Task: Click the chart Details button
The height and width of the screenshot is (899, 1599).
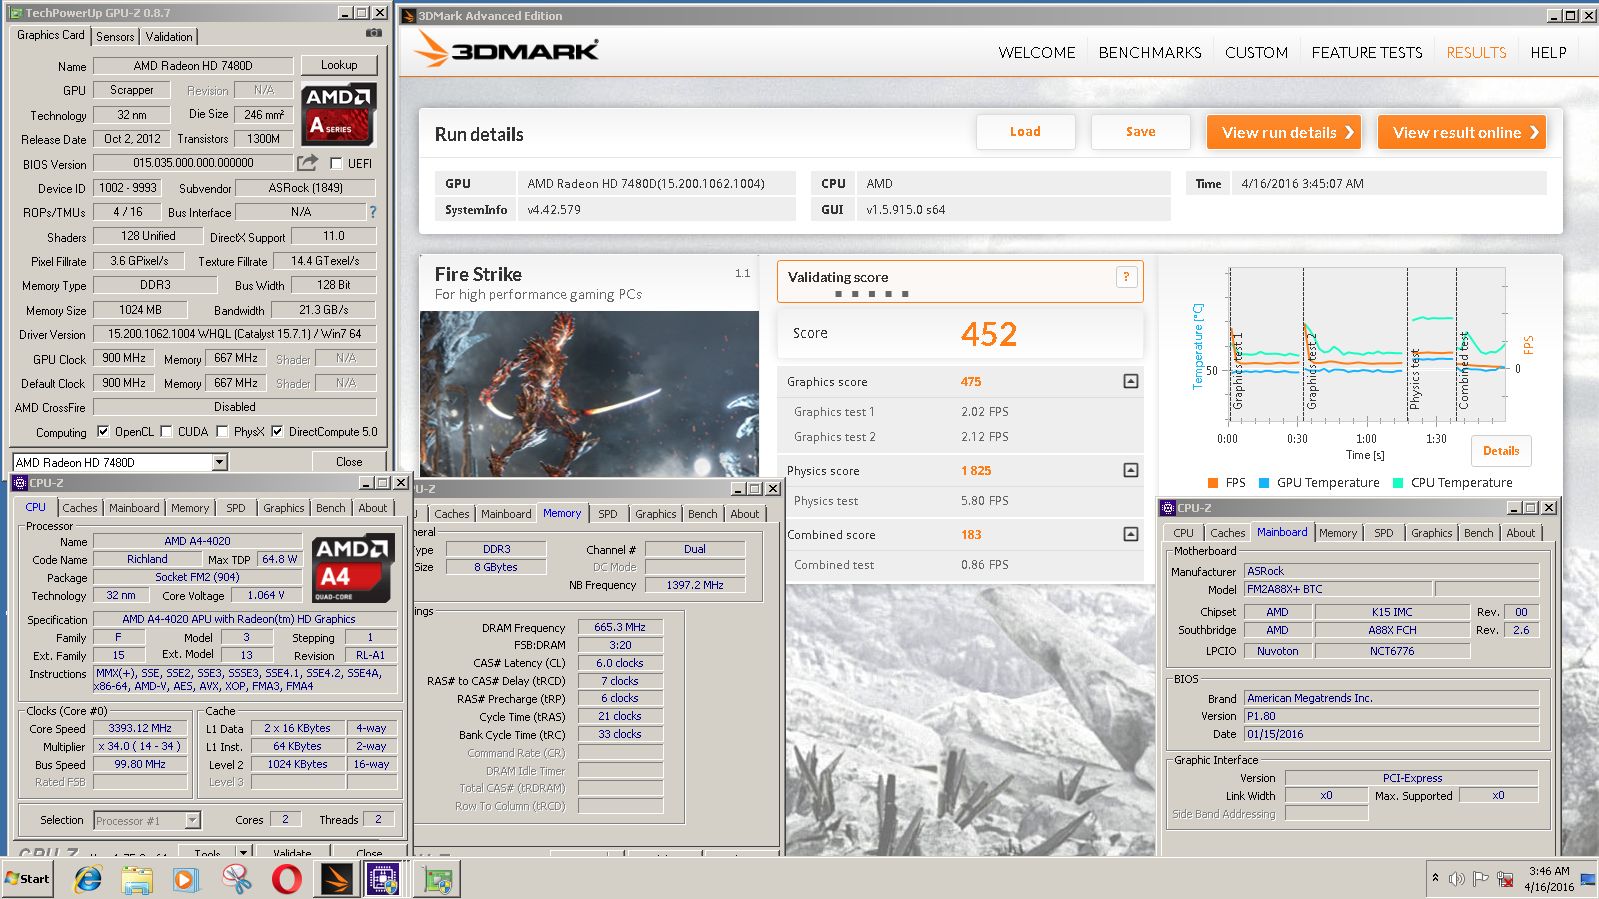Action: (1501, 451)
